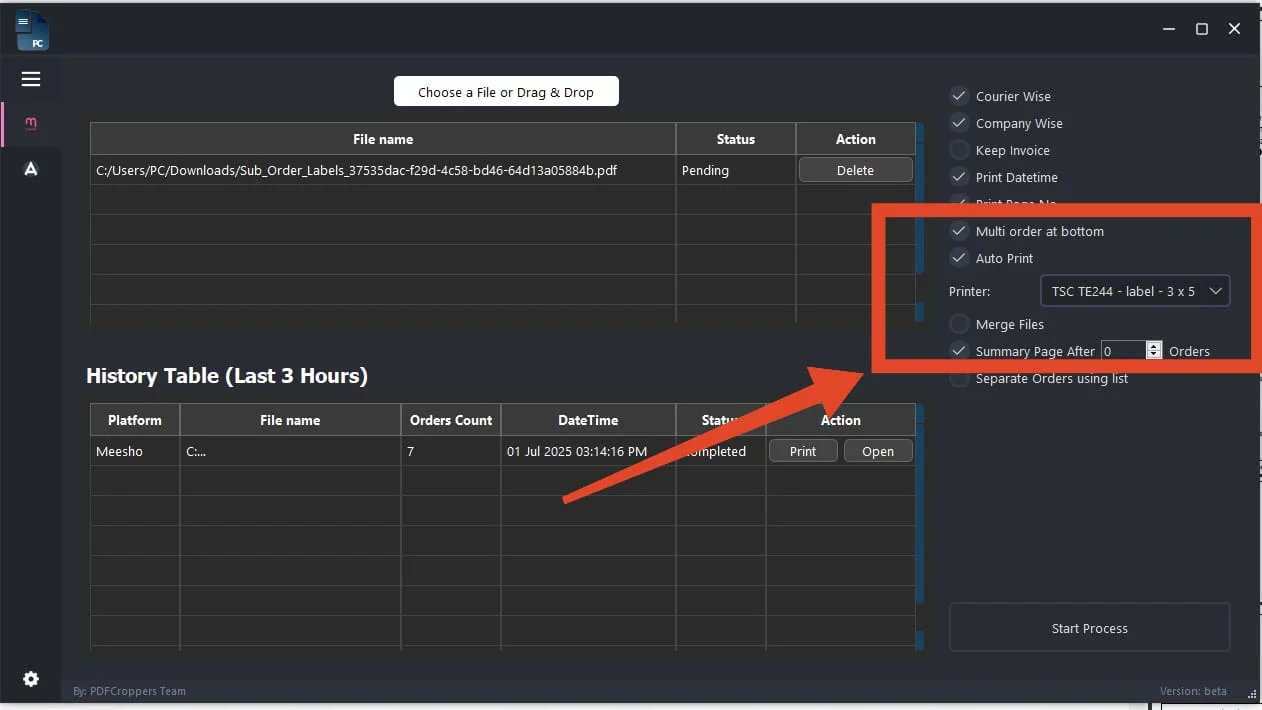Disable the Company Wise option
1262x710 pixels.
pyautogui.click(x=959, y=123)
